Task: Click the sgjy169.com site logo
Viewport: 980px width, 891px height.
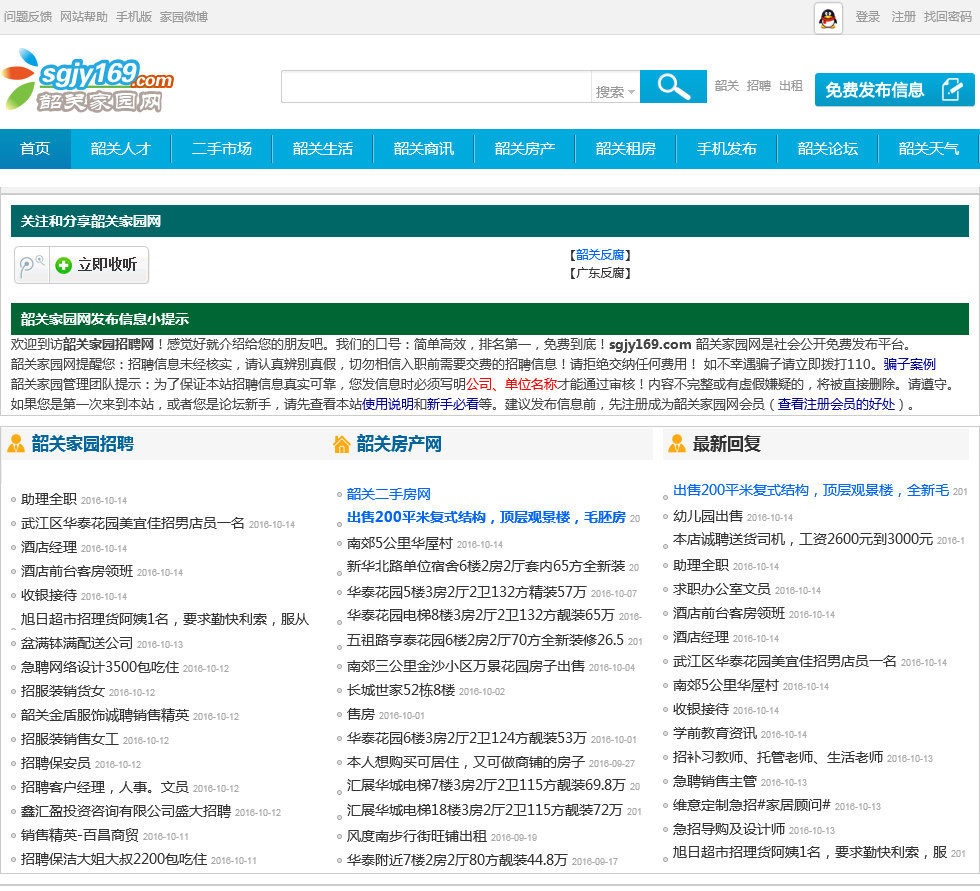Action: (x=88, y=81)
